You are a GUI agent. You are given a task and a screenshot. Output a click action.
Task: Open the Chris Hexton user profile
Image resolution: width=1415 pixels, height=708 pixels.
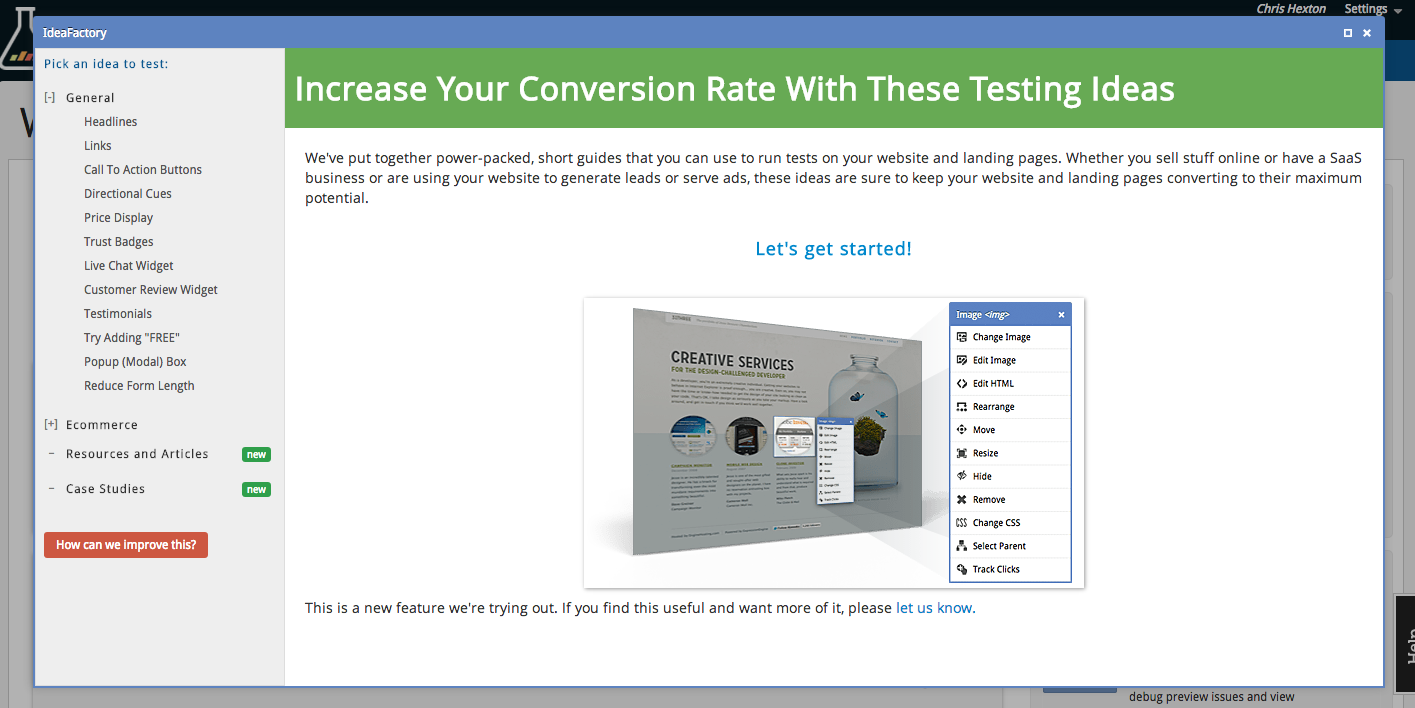(x=1290, y=9)
